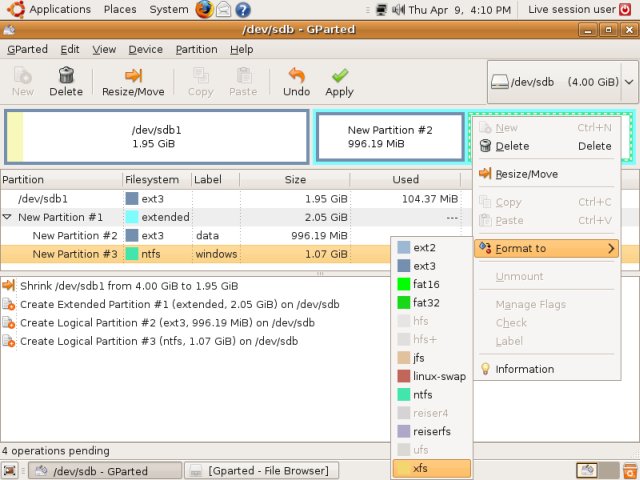Click the red power icon in panel
The height and width of the screenshot is (480, 640).
pyautogui.click(x=625, y=9)
